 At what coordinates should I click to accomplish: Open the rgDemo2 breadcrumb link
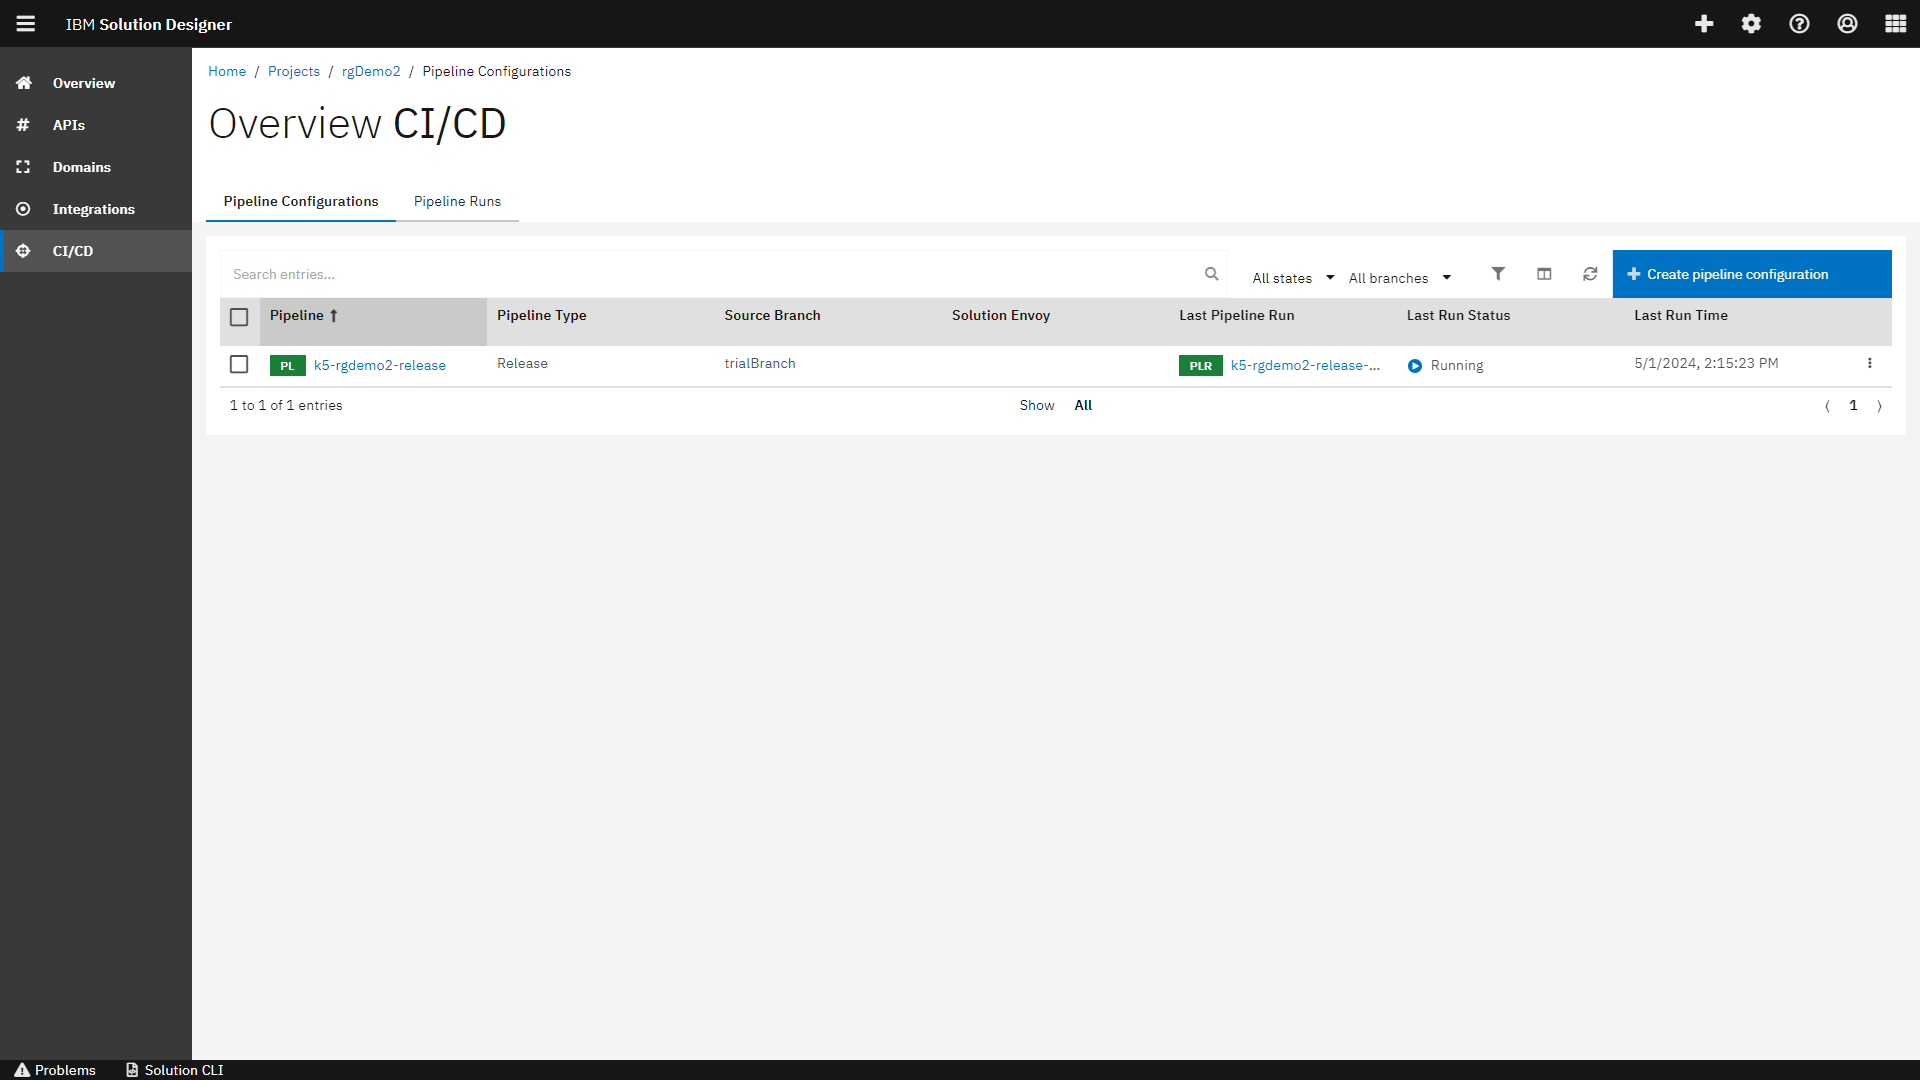[x=371, y=71]
